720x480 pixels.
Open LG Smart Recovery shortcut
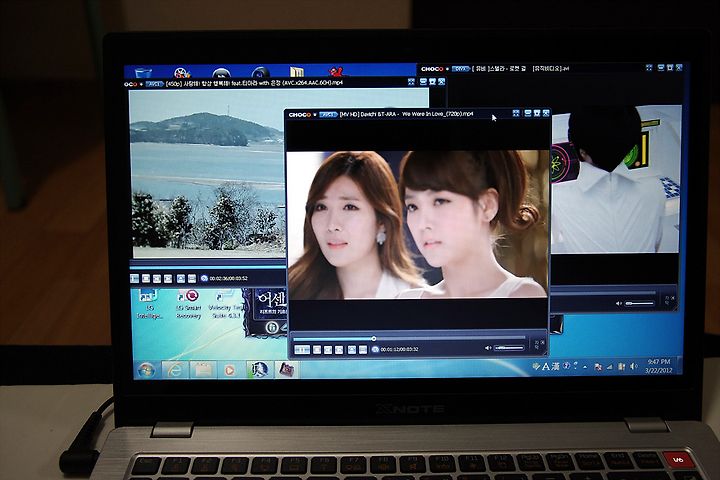tap(189, 304)
